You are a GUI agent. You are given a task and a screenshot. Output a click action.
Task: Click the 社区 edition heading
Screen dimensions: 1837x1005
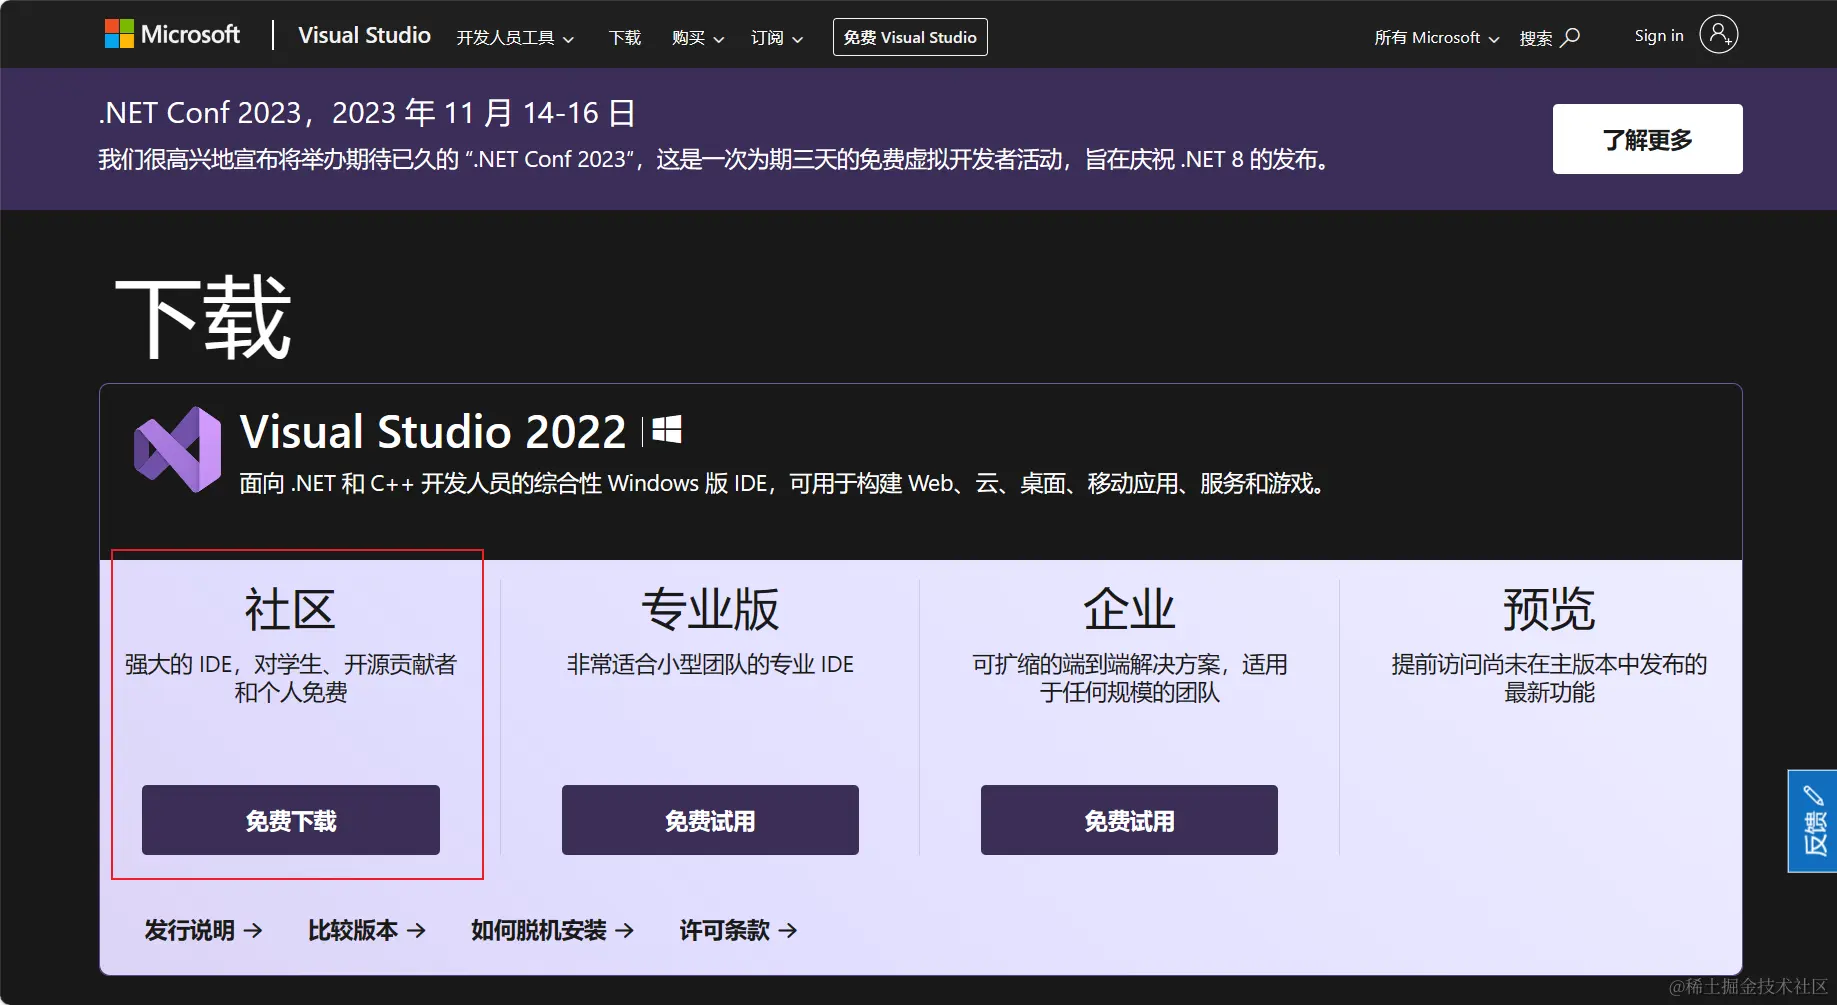290,609
